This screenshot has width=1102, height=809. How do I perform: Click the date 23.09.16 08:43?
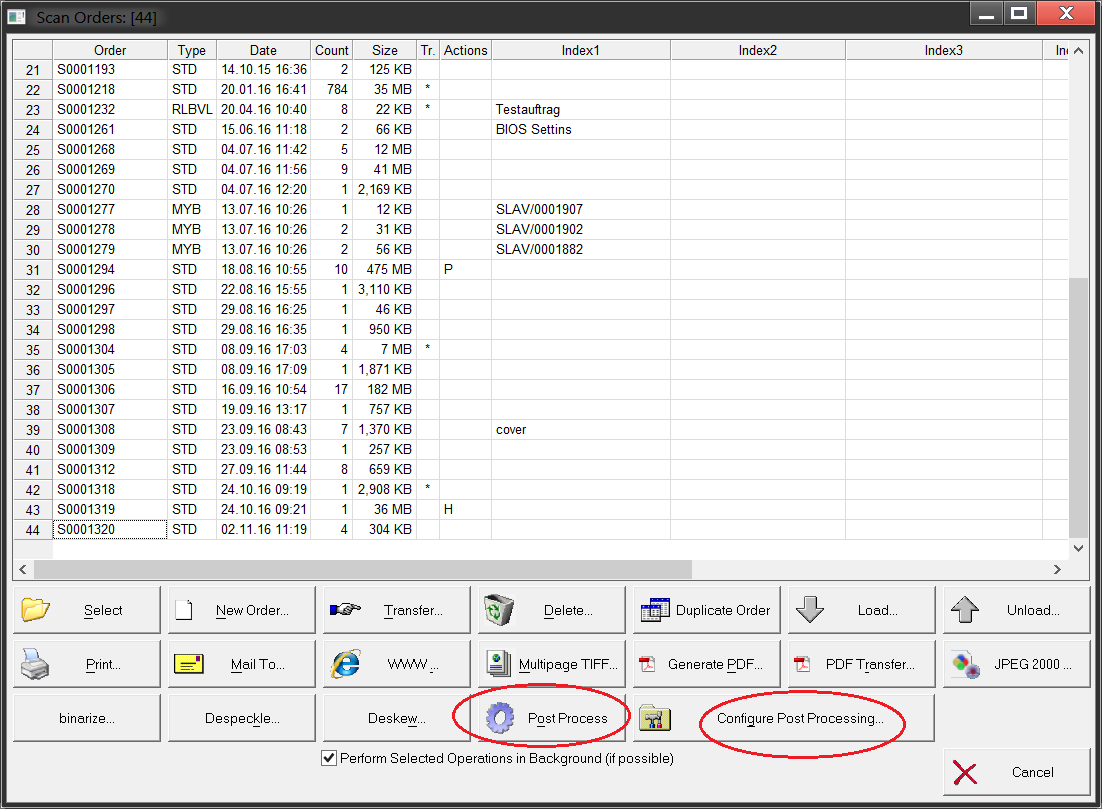264,429
